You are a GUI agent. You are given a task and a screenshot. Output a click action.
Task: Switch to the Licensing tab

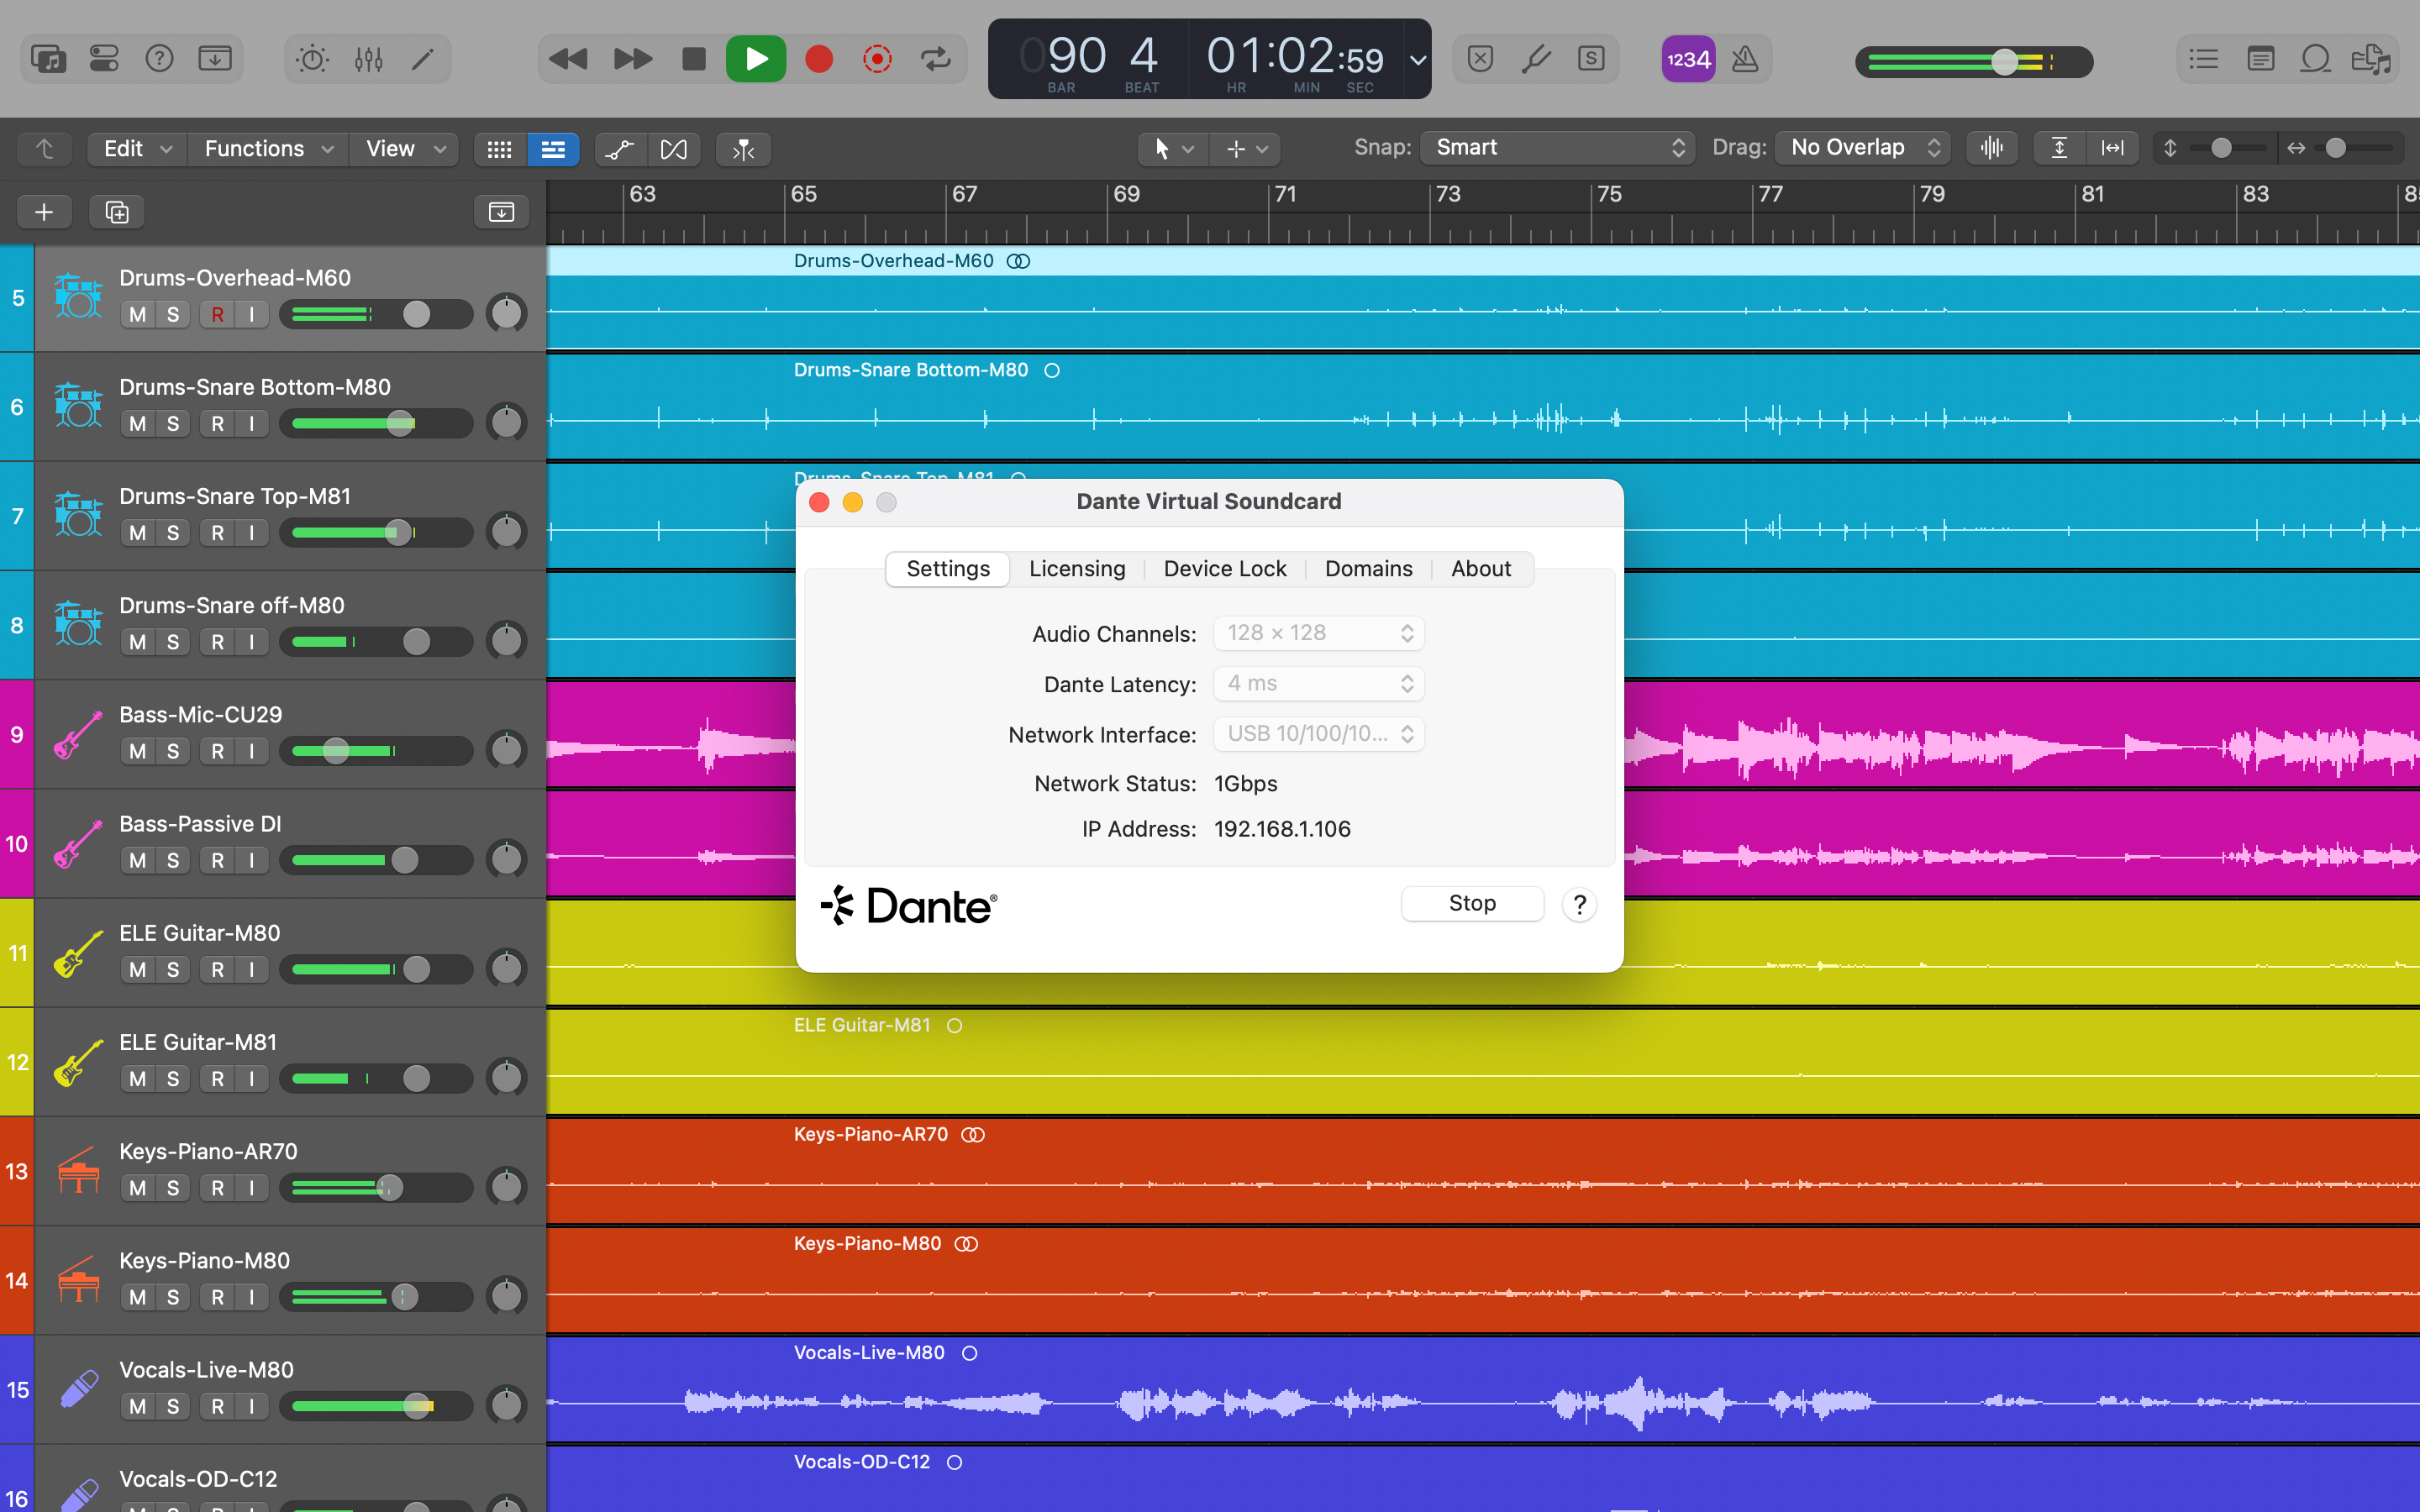point(1076,568)
